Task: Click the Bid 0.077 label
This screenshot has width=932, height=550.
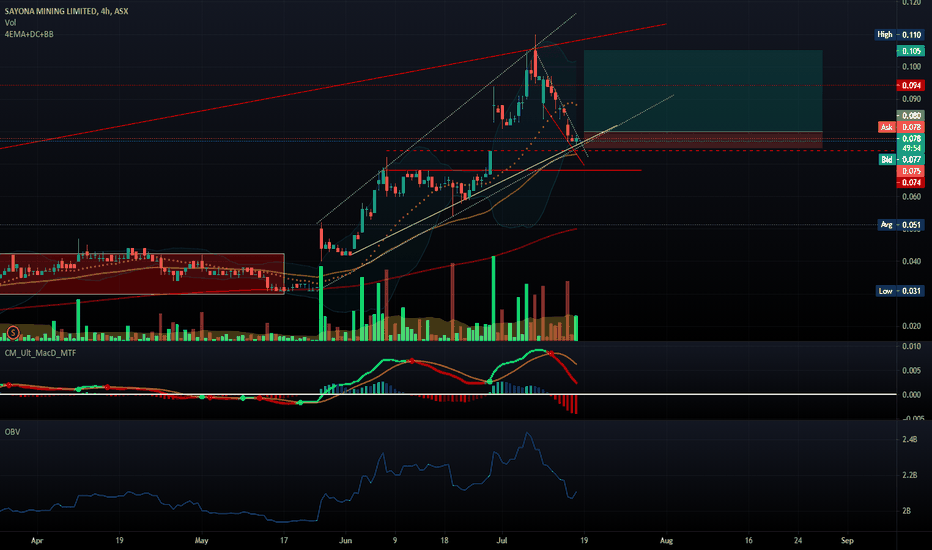Action: coord(901,159)
